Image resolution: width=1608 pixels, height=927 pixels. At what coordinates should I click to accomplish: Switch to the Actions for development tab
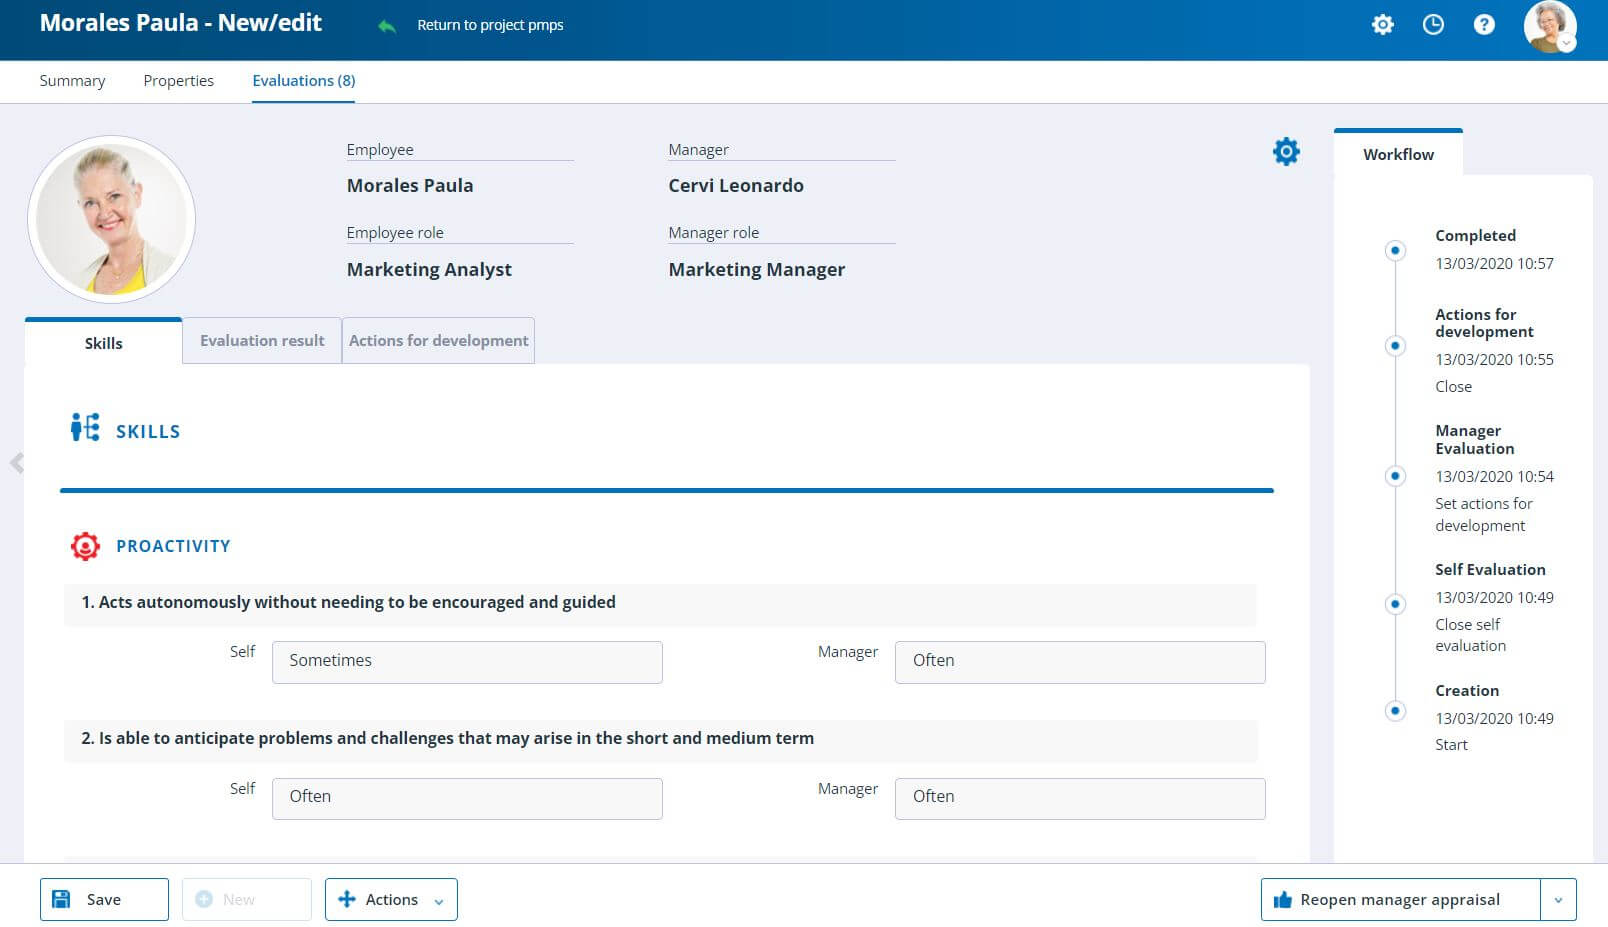tap(438, 340)
